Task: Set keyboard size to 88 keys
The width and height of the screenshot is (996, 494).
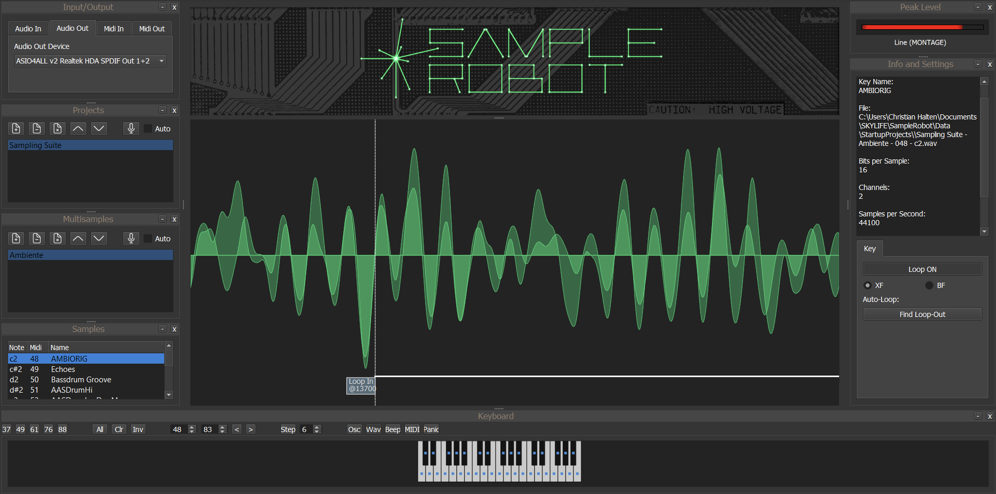Action: [62, 429]
